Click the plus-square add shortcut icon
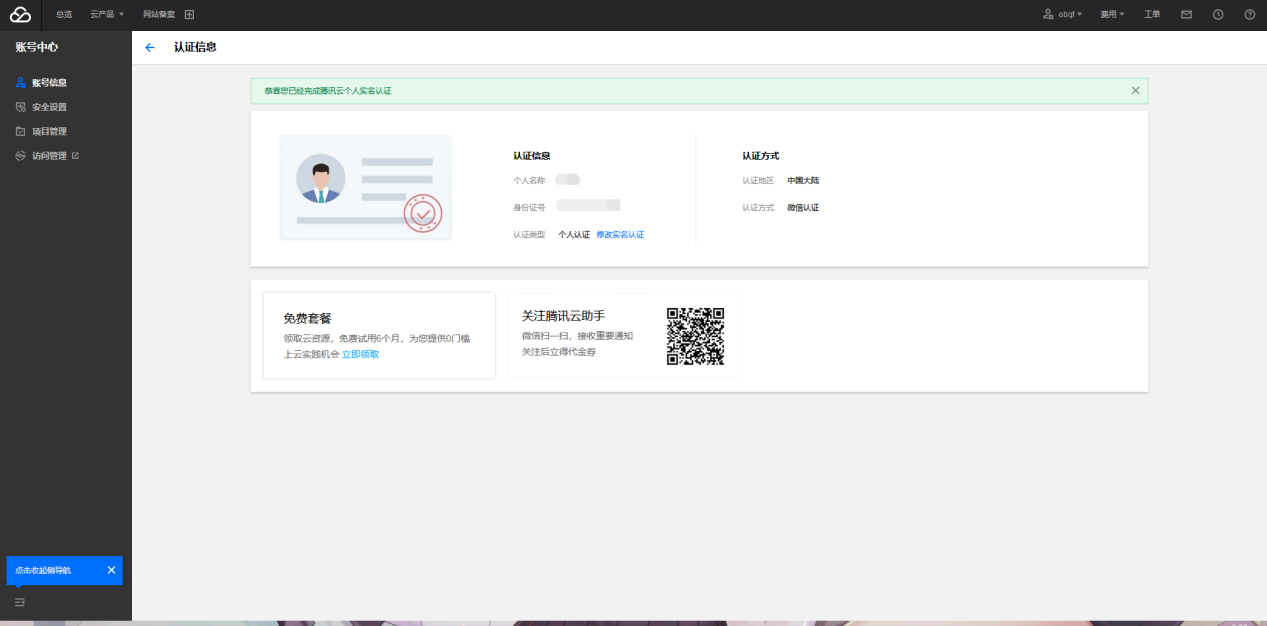This screenshot has height=626, width=1267. (190, 15)
